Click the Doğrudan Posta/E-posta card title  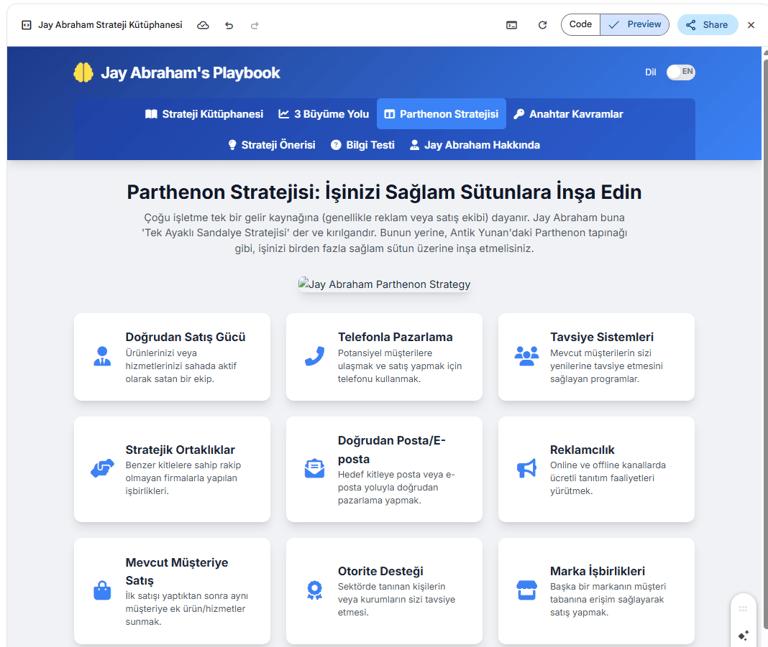(391, 450)
